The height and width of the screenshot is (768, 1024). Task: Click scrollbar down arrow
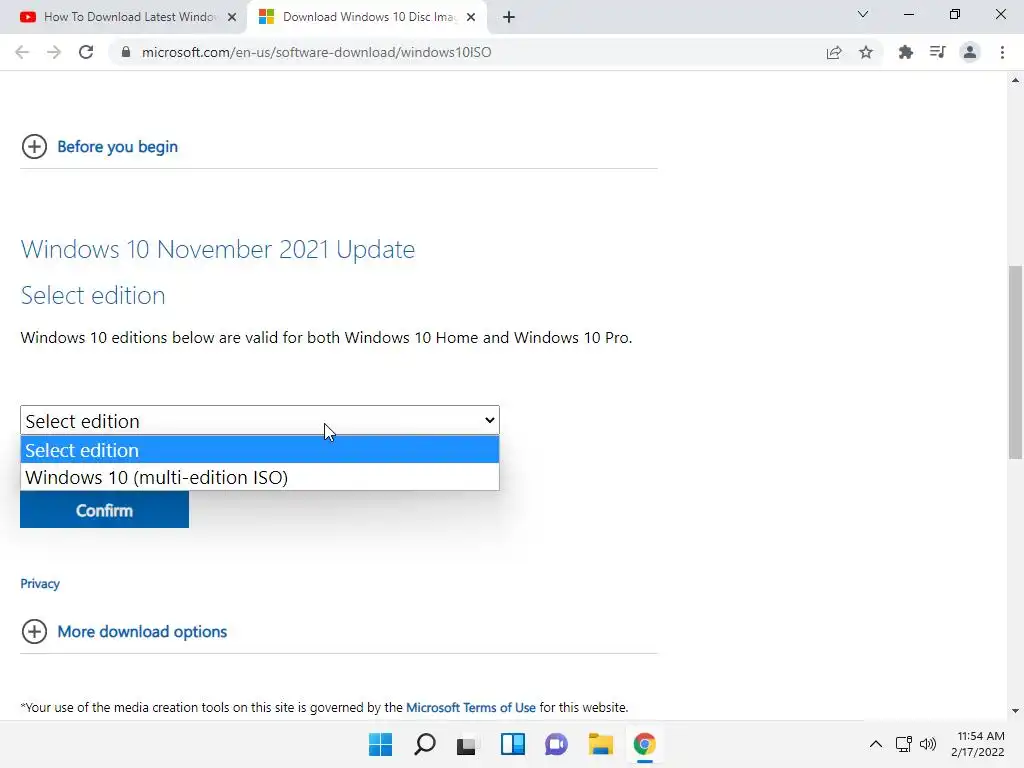pos(1015,711)
